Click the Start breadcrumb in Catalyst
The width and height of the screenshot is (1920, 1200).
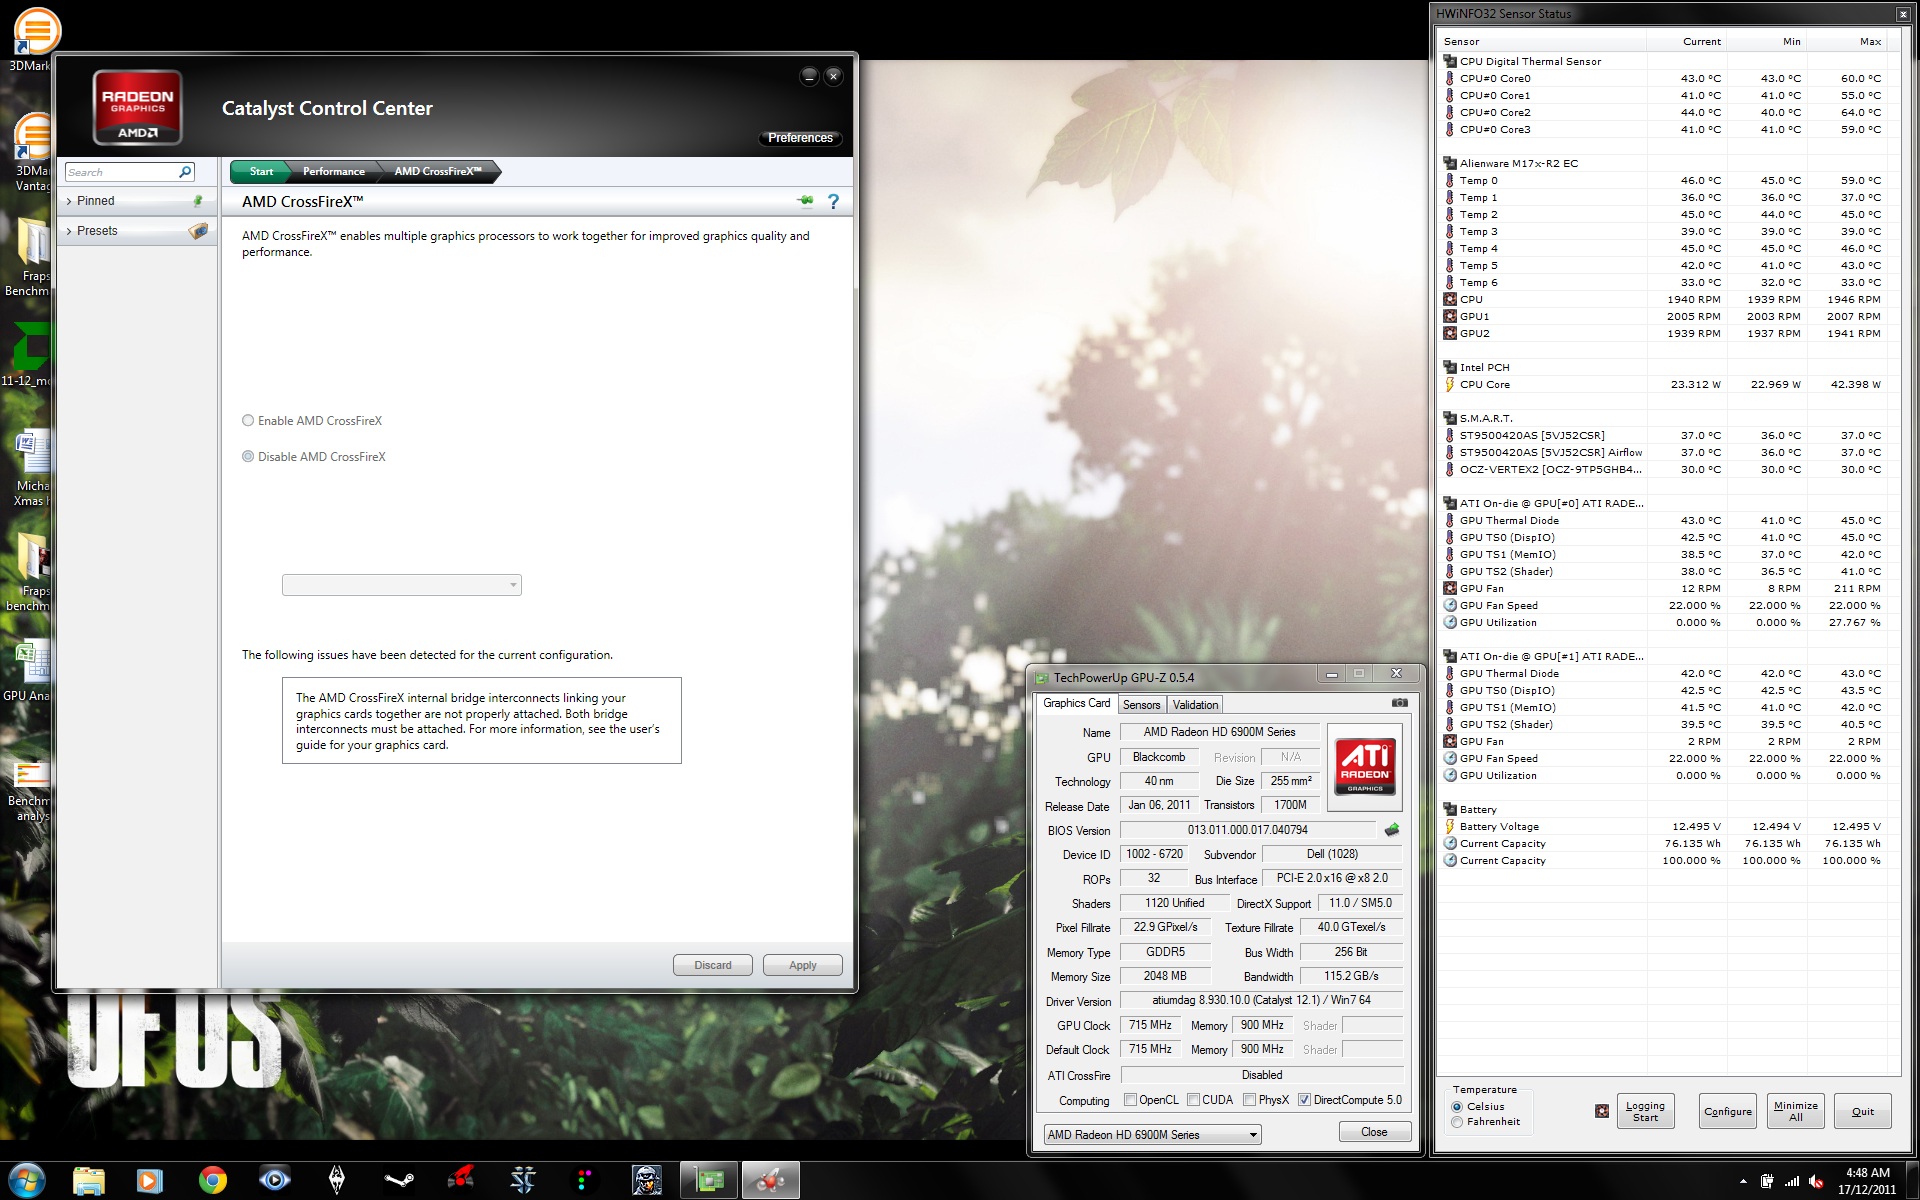261,172
